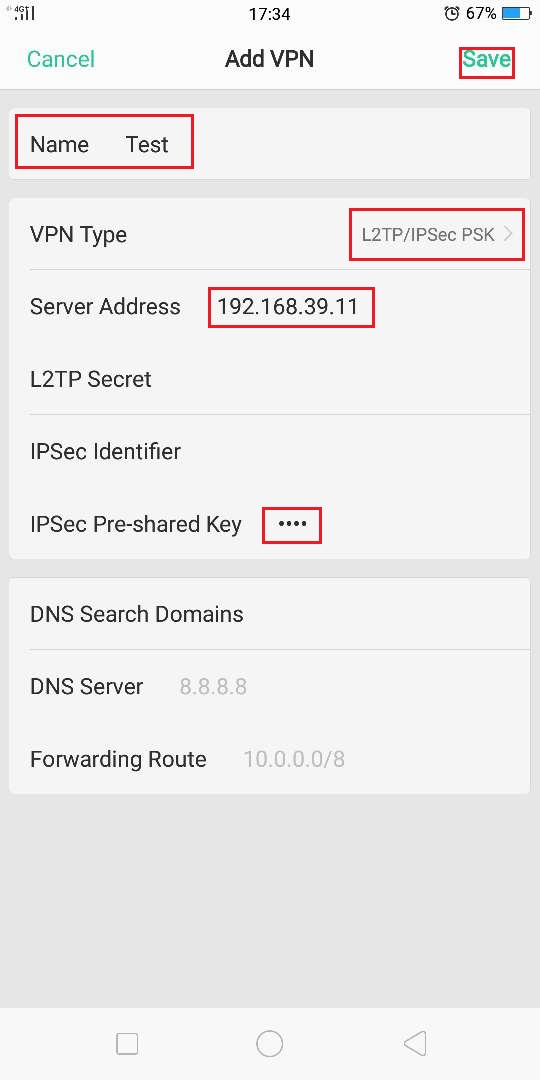The width and height of the screenshot is (540, 1080).
Task: Open the VPN Type selector
Action: coord(270,234)
